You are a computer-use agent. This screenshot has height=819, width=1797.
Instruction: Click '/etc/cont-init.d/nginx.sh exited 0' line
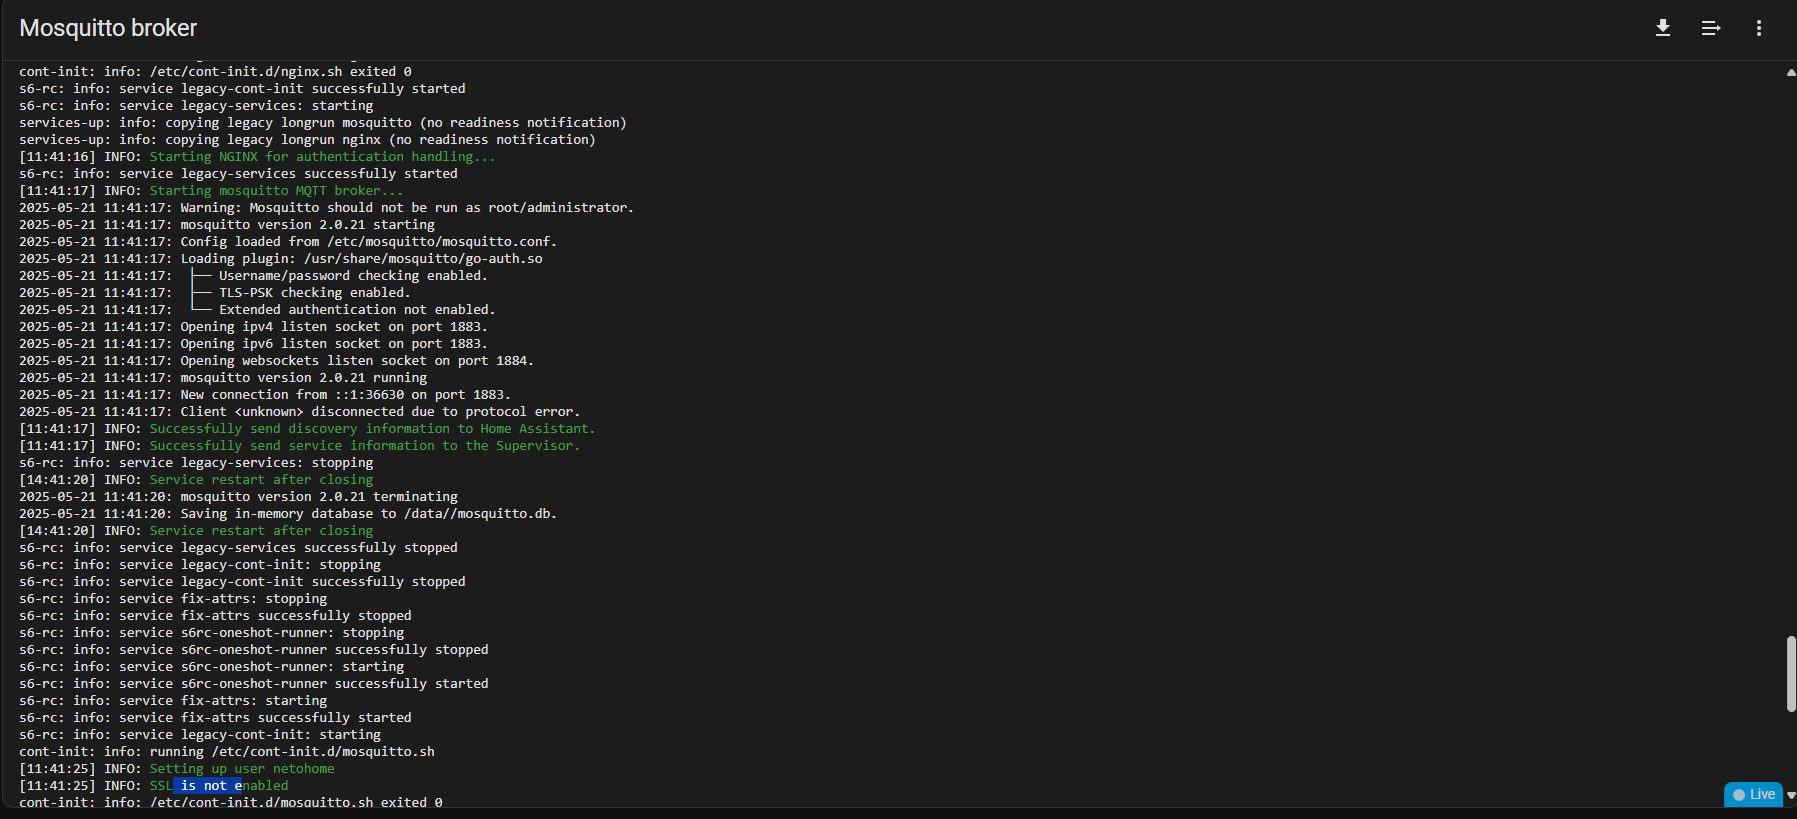[x=215, y=71]
